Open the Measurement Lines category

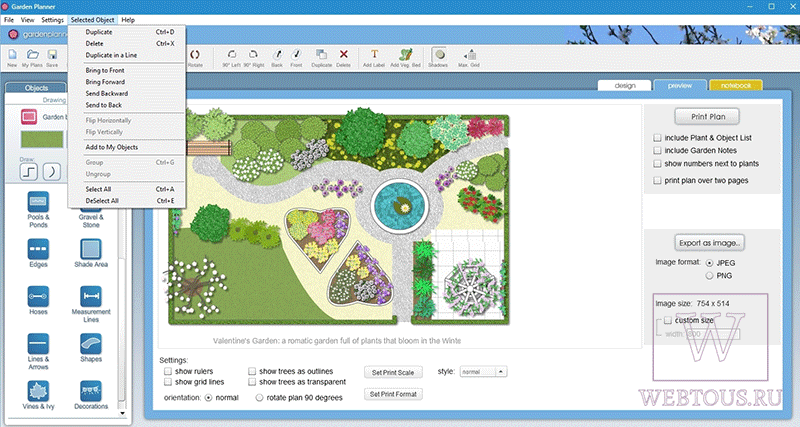tap(91, 296)
